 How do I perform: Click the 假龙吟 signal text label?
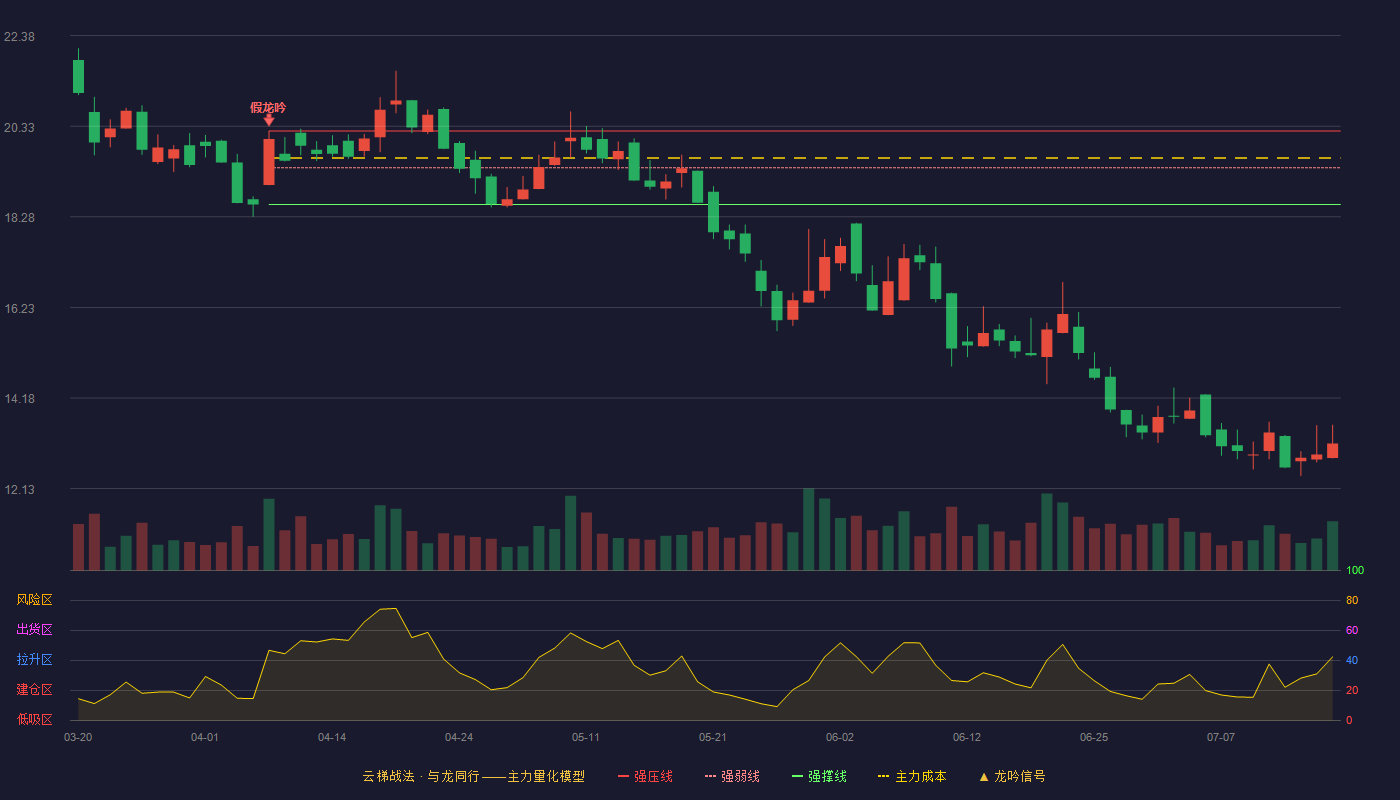tap(268, 107)
